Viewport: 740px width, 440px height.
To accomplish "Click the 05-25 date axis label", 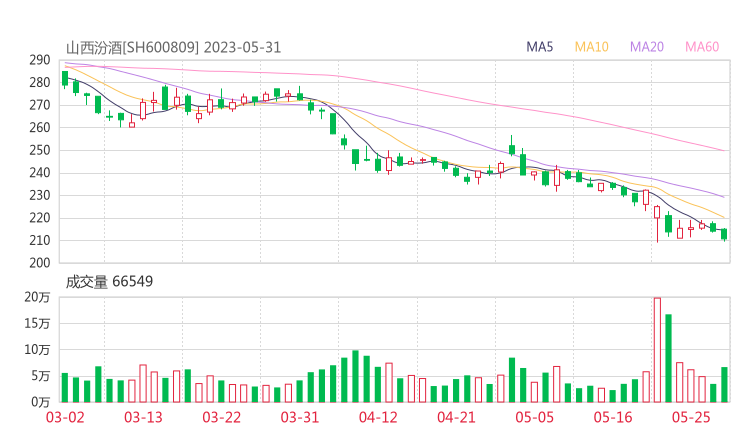I will tap(691, 417).
